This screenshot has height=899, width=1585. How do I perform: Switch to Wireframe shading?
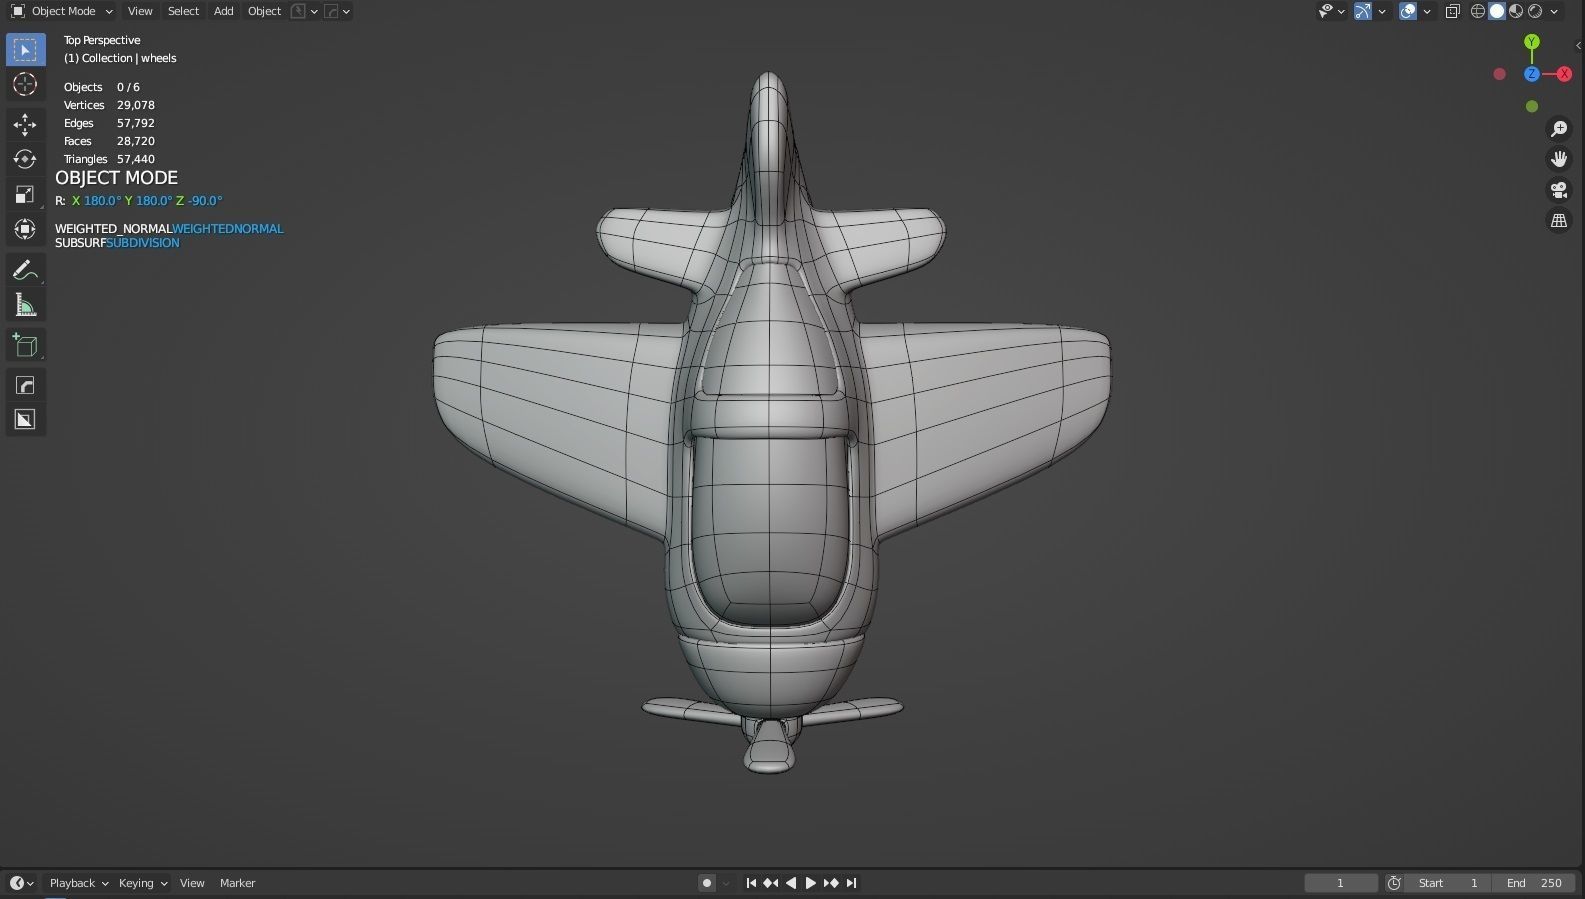[x=1478, y=11]
